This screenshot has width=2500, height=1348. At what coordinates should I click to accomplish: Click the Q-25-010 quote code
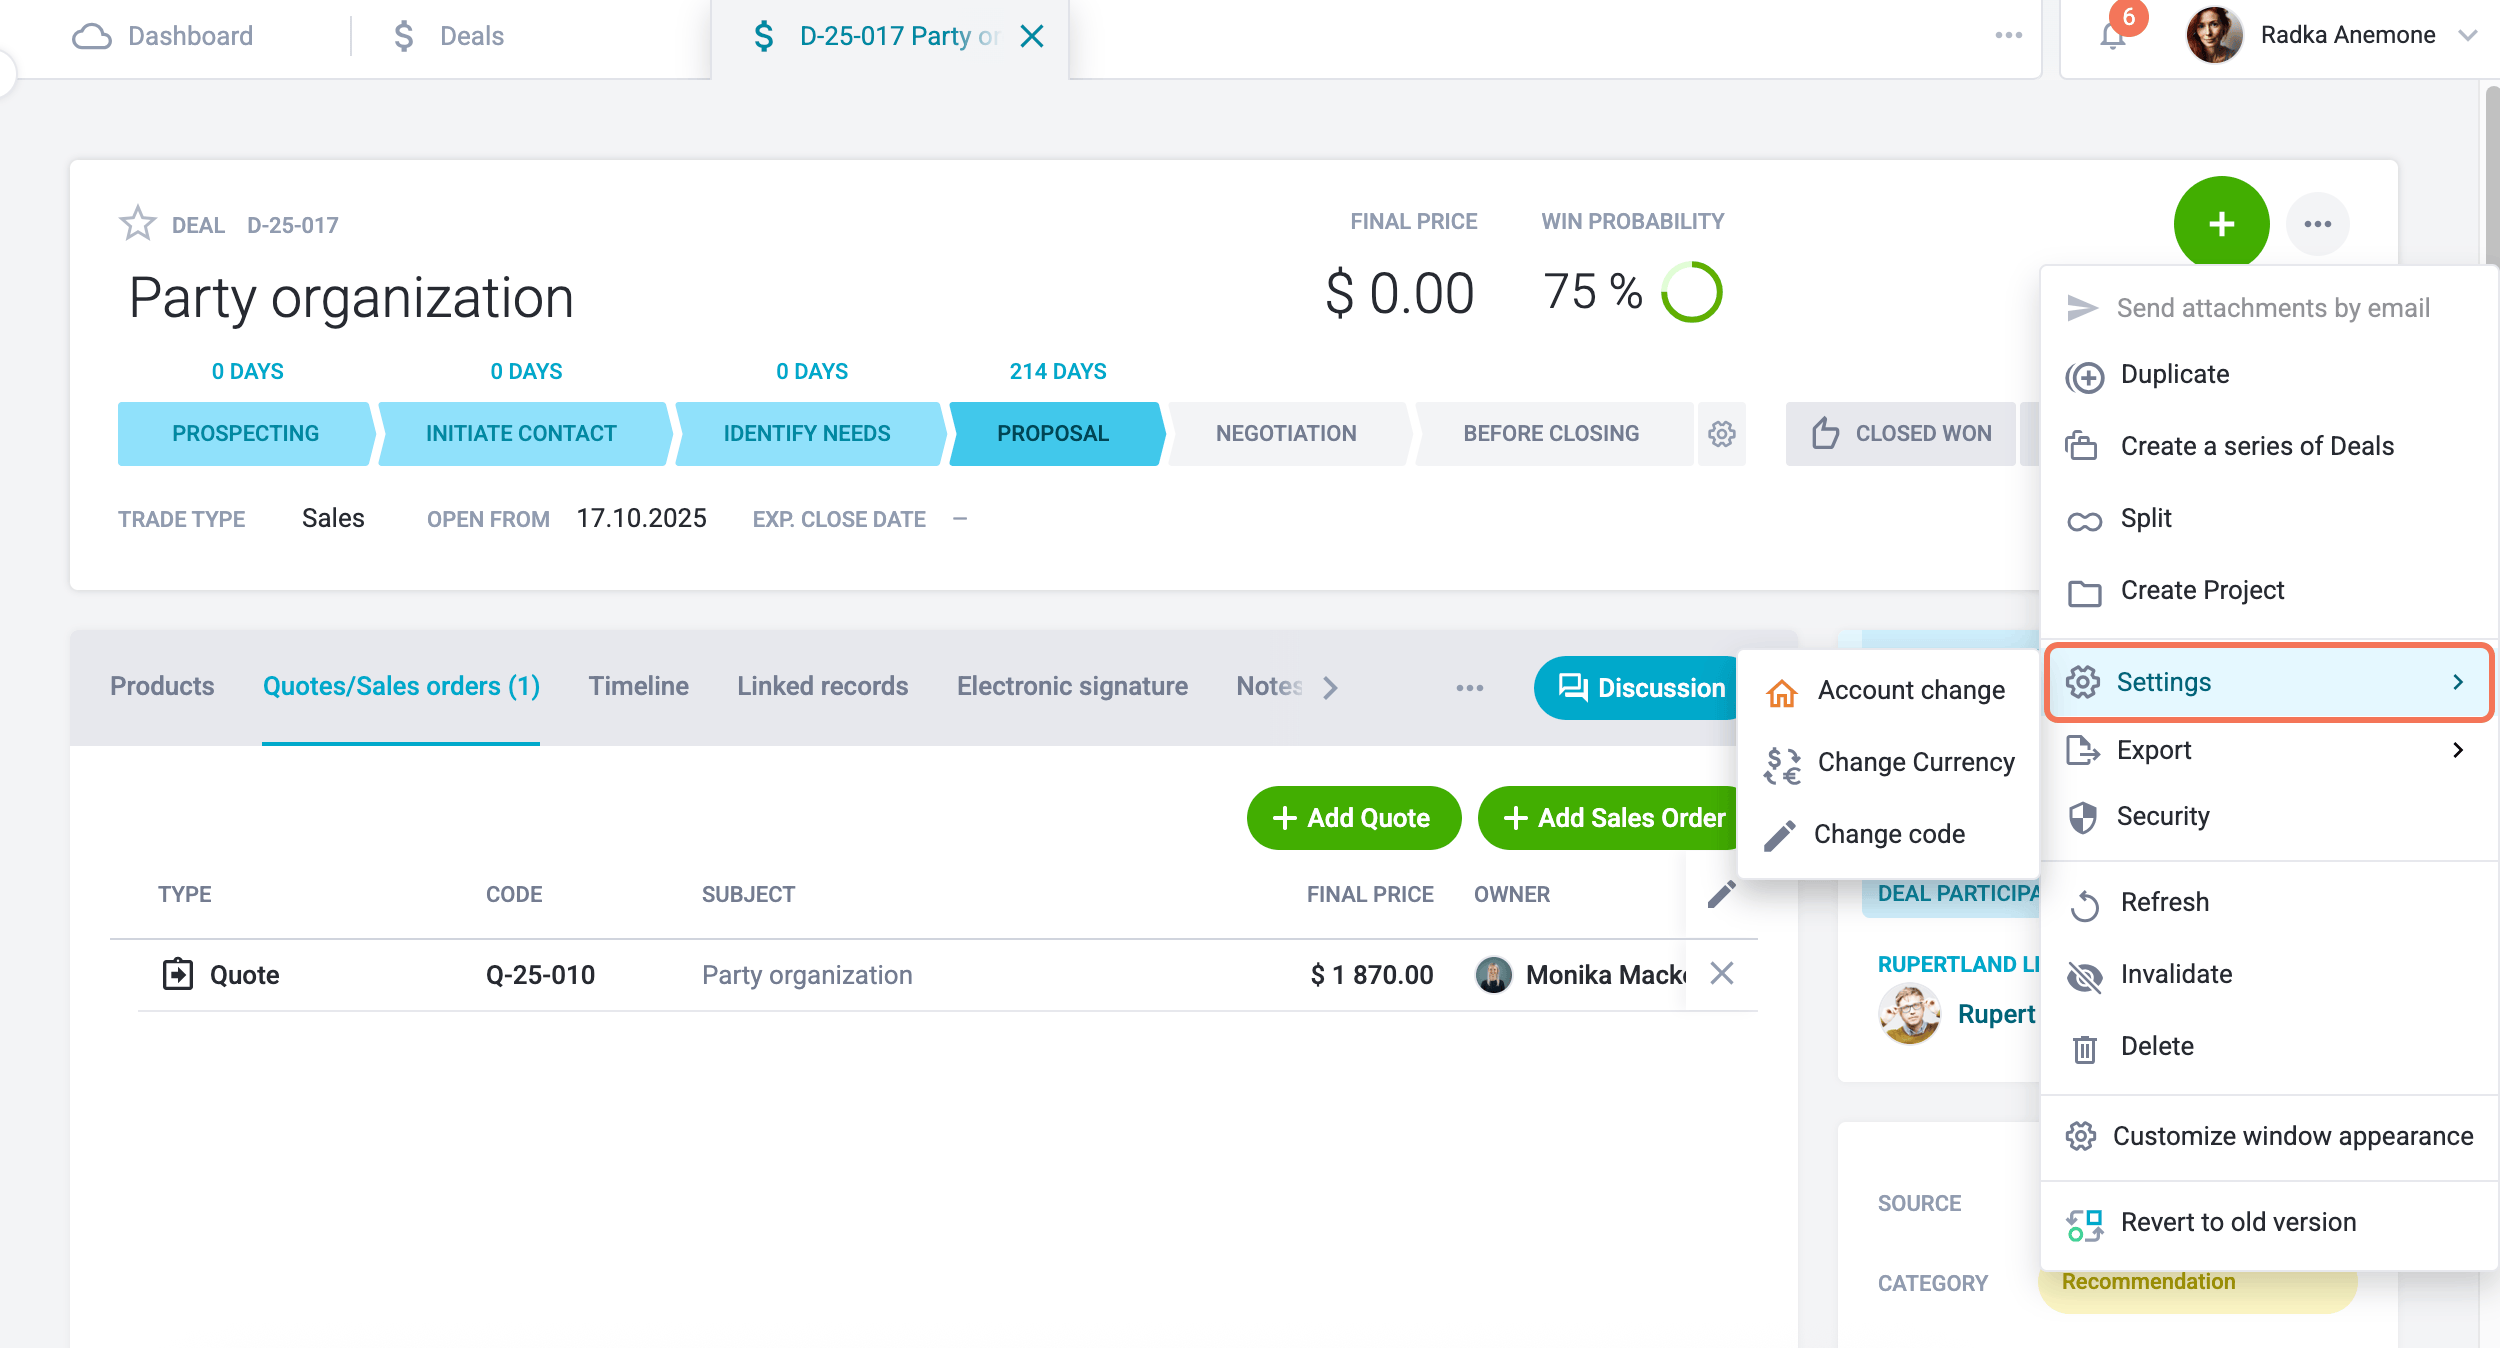540,975
